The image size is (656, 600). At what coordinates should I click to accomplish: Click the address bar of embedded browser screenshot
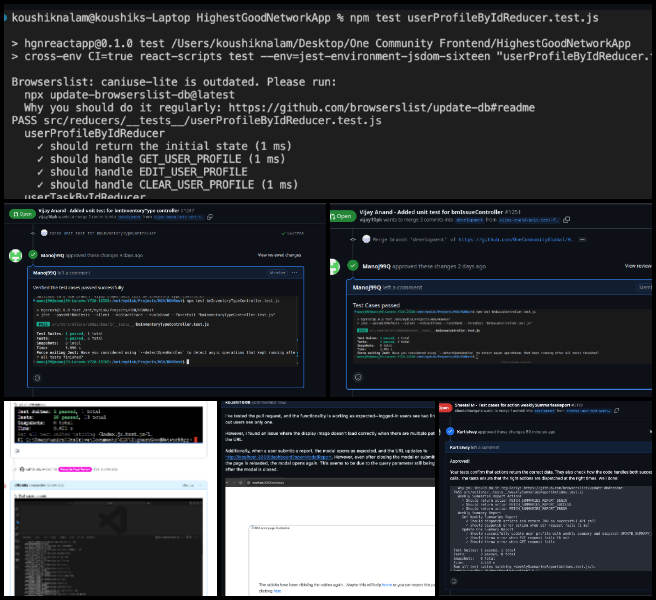click(x=268, y=482)
